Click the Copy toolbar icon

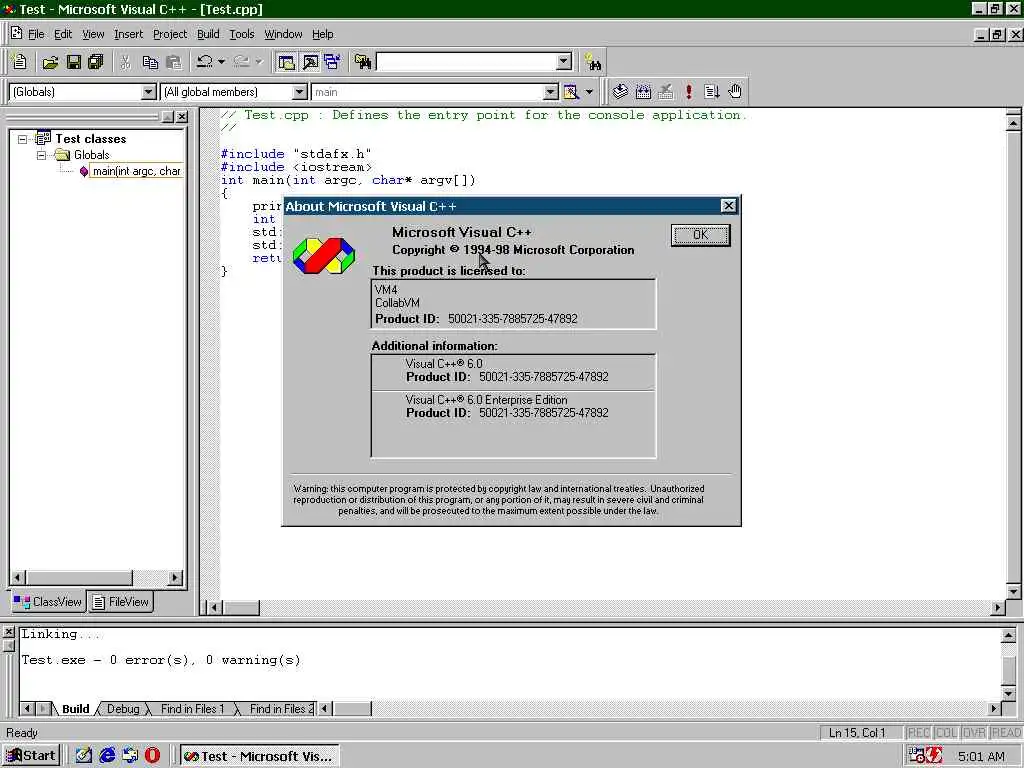(x=150, y=62)
